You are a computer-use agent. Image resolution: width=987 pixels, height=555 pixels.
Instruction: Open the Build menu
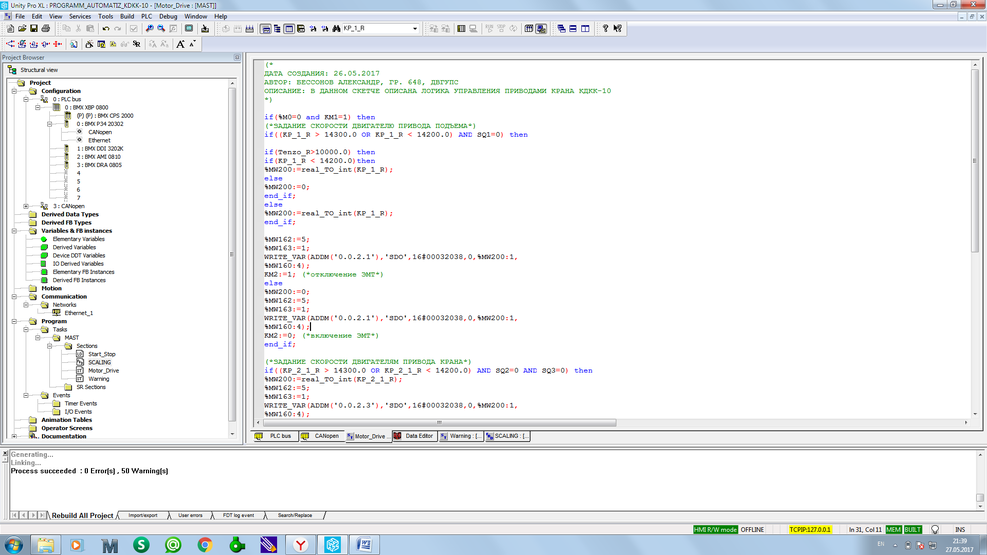[127, 17]
